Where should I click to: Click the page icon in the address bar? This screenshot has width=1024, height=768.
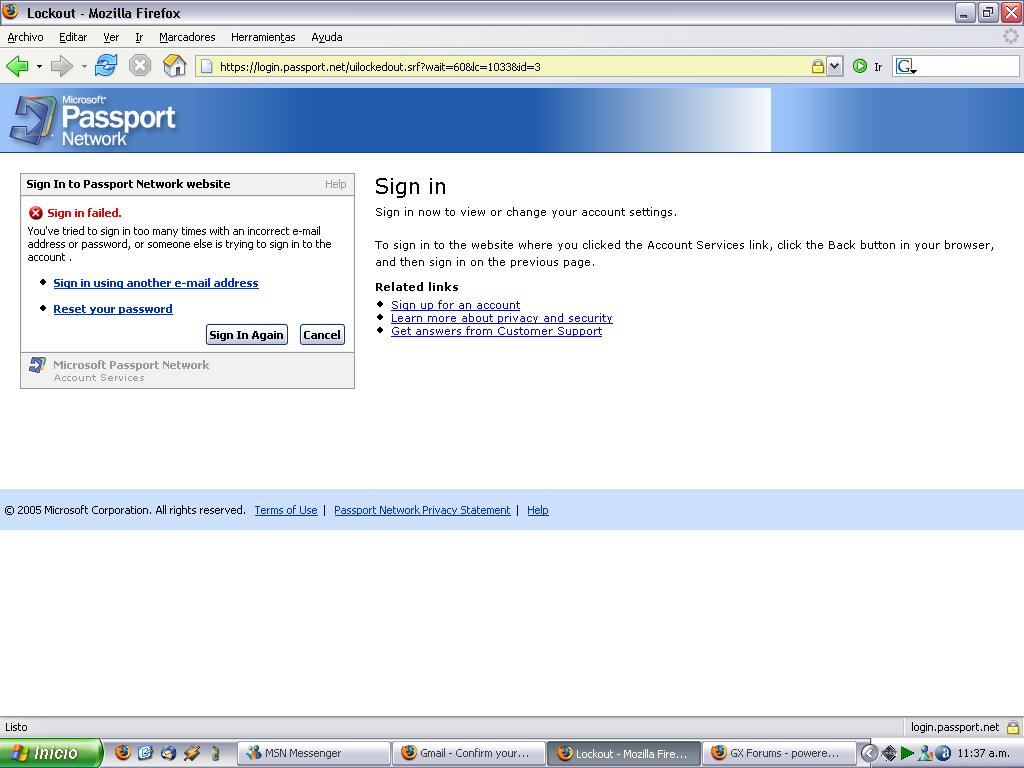pyautogui.click(x=206, y=67)
